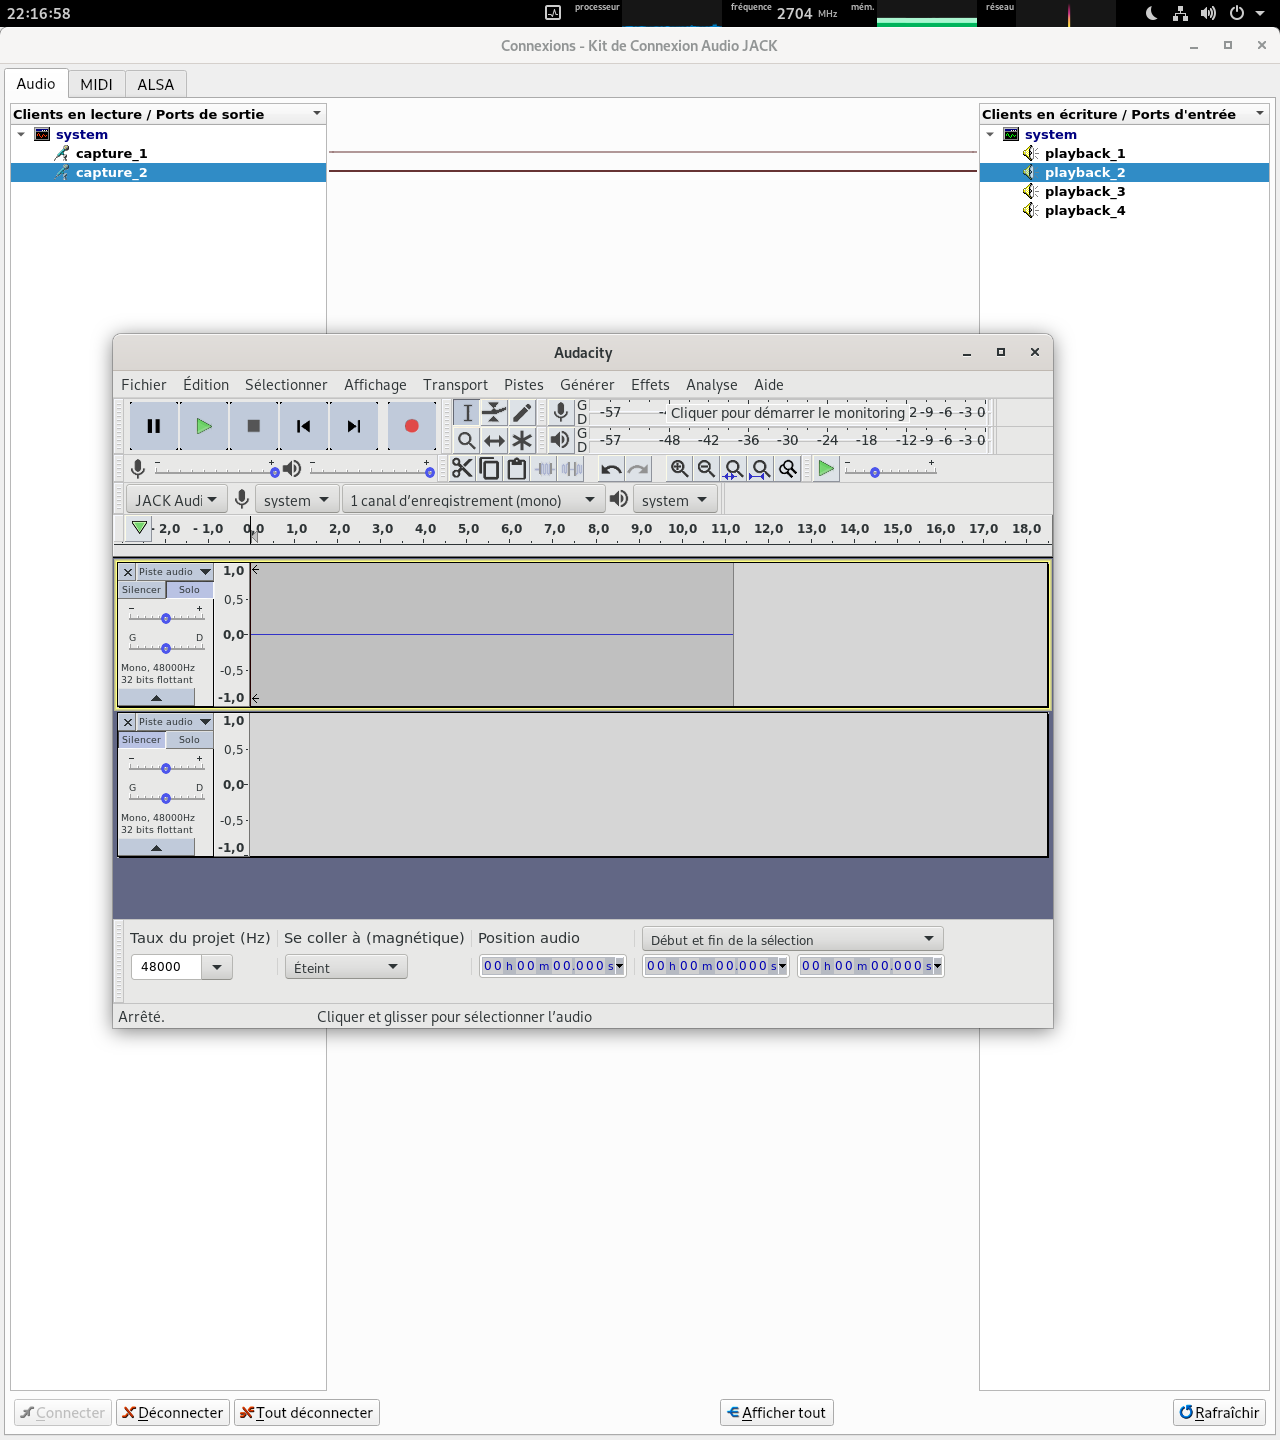Click the Undo arrow icon
1280x1440 pixels.
pos(611,469)
